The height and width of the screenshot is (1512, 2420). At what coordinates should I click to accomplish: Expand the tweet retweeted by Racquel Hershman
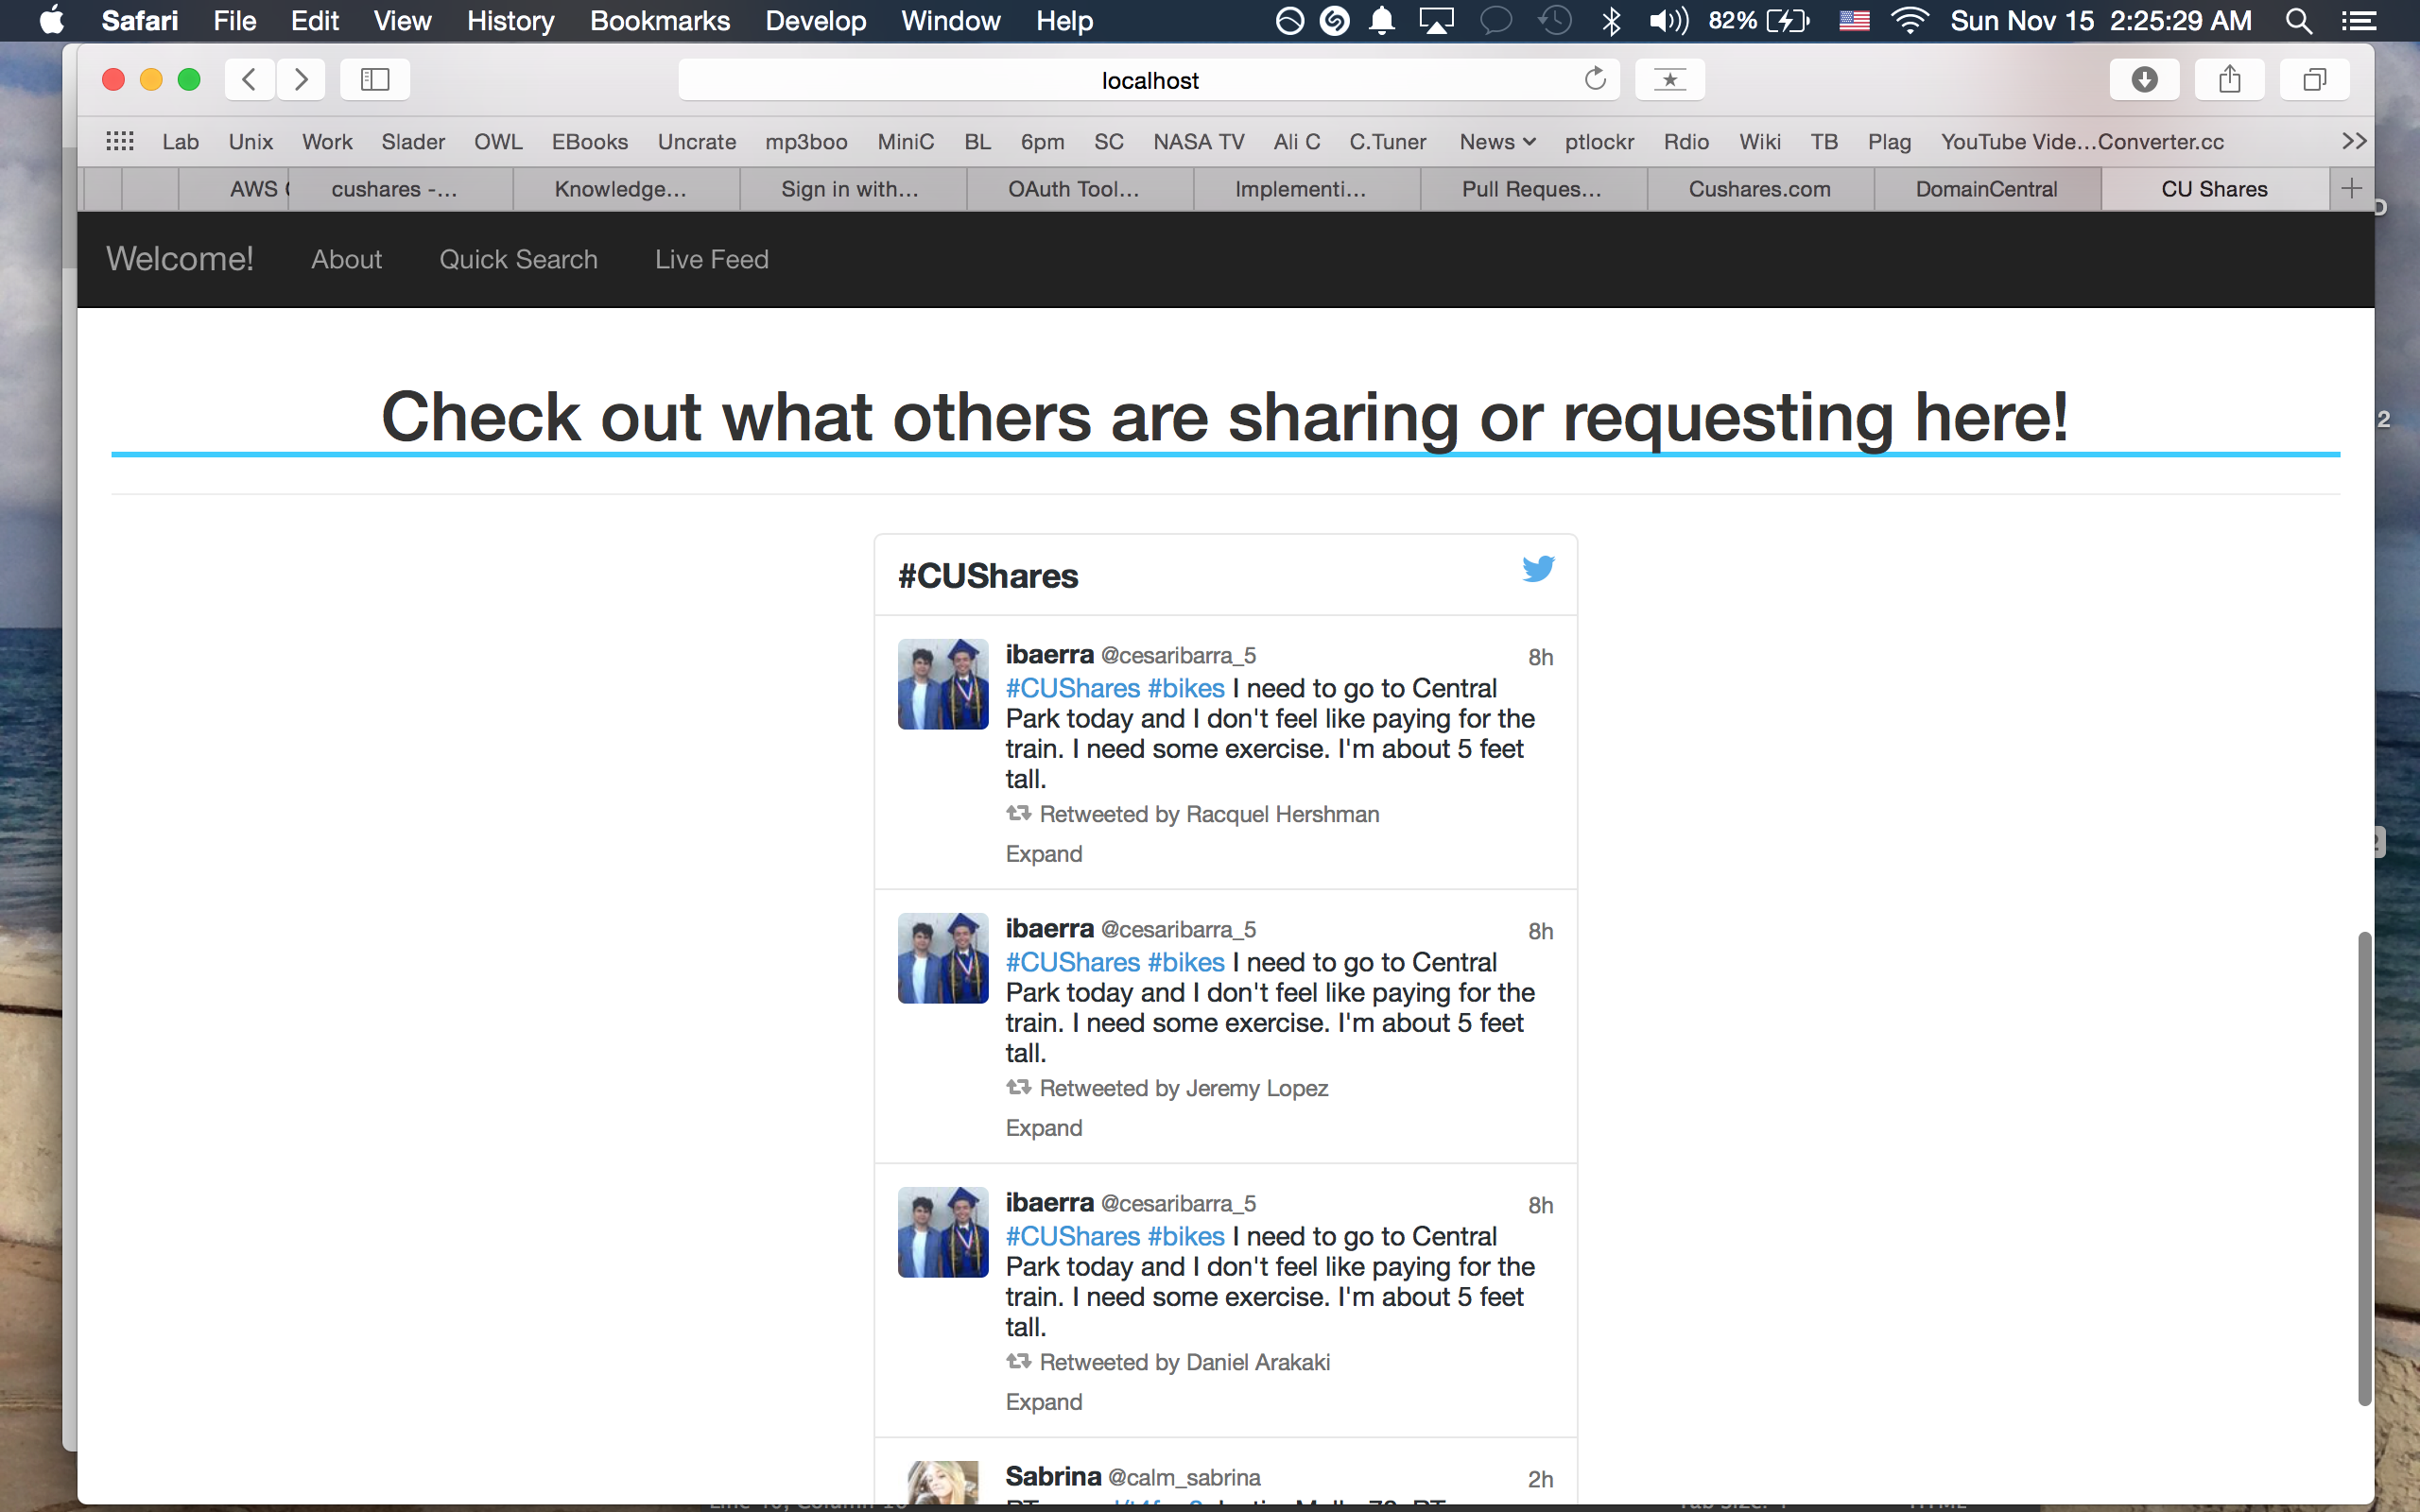coord(1043,854)
